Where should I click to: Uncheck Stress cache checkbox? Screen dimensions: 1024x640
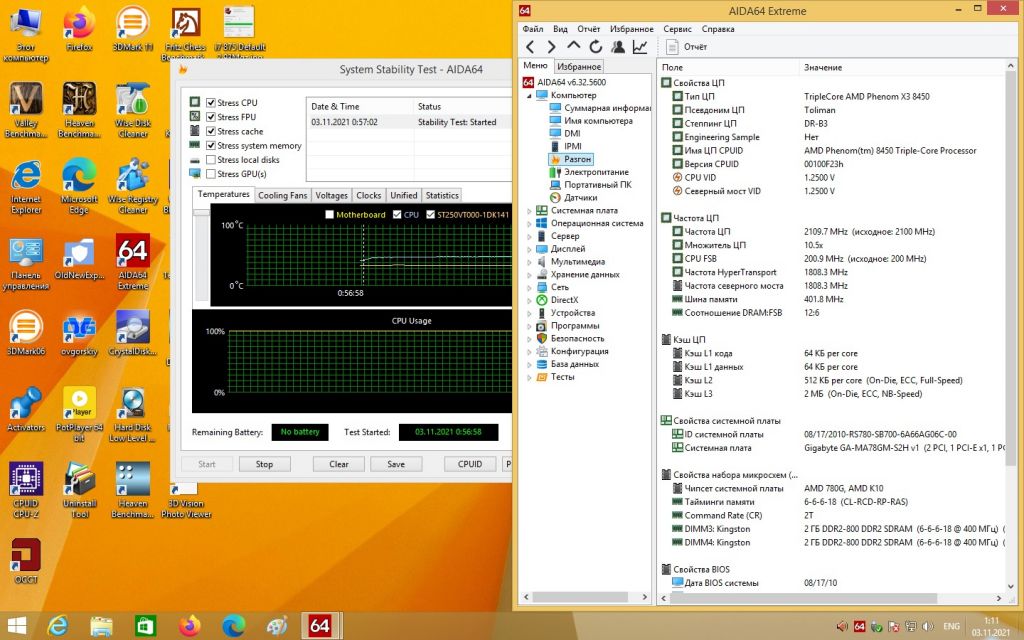(211, 131)
